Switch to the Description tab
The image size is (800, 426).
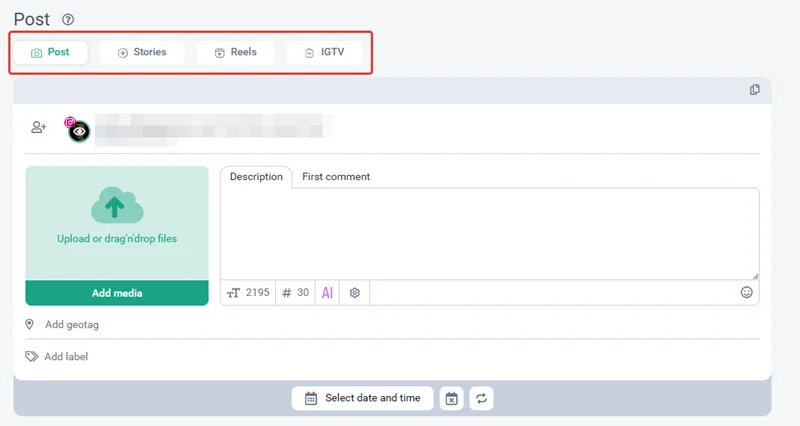click(x=256, y=177)
